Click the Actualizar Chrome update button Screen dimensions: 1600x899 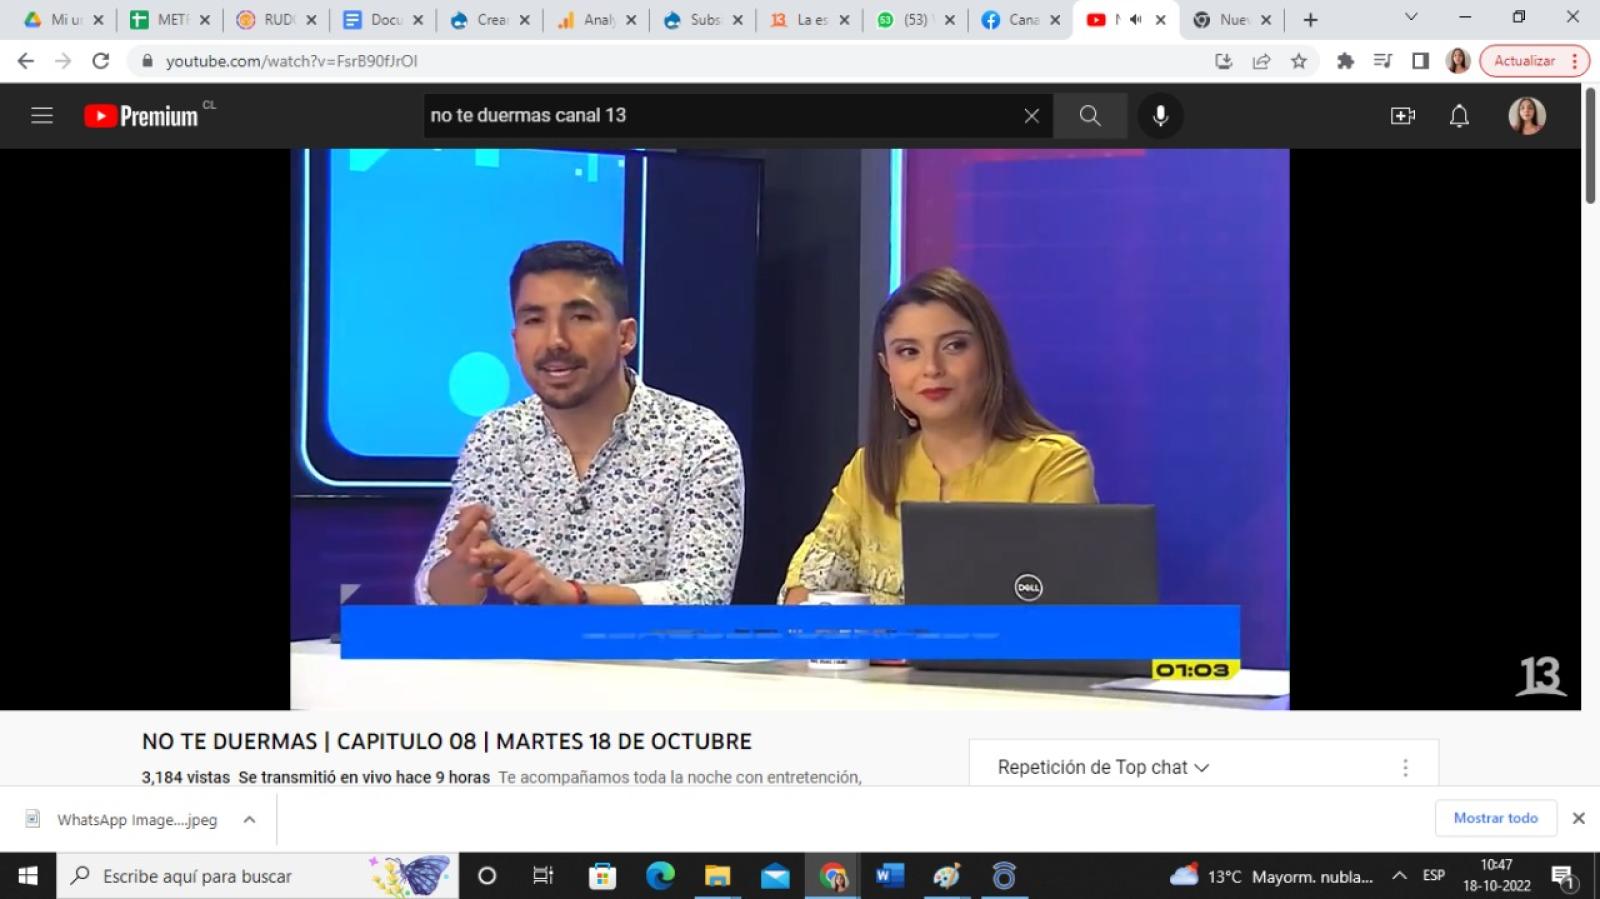click(x=1525, y=61)
